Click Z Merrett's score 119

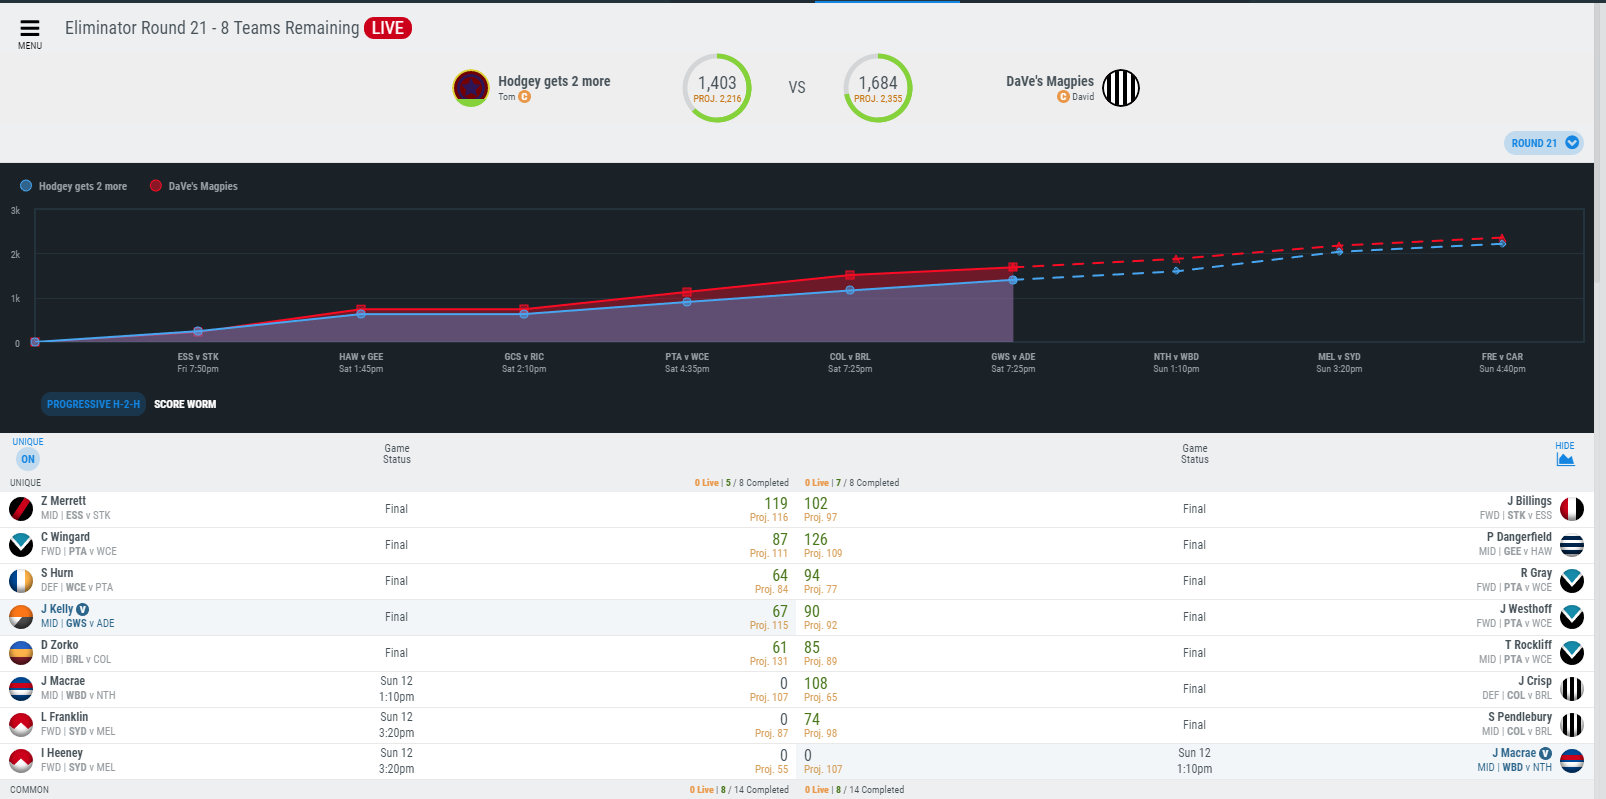[776, 504]
